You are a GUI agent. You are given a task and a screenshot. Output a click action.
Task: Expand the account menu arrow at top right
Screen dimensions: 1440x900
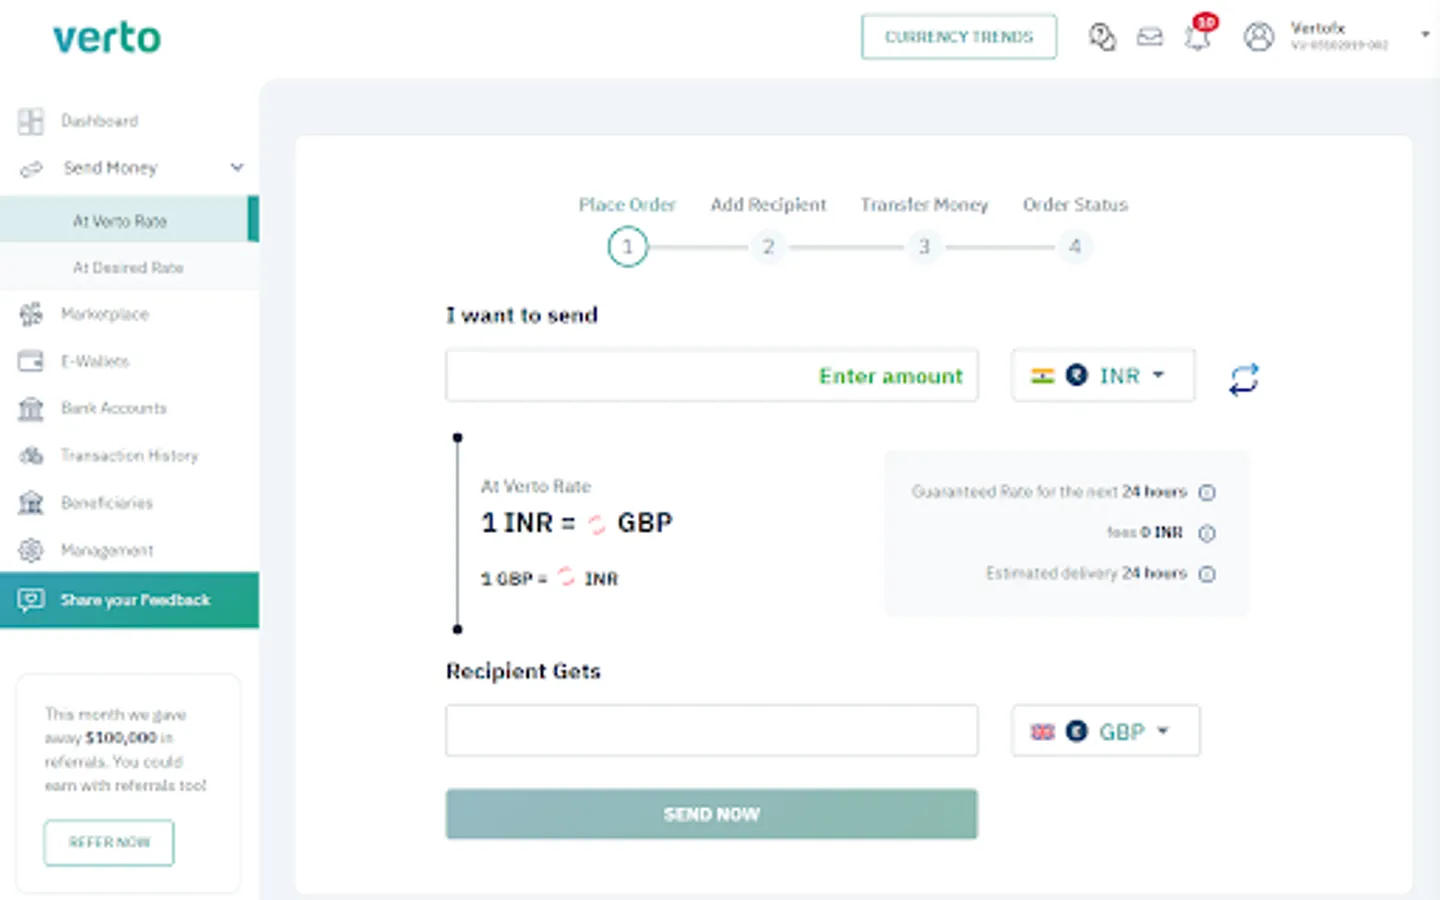pyautogui.click(x=1425, y=35)
